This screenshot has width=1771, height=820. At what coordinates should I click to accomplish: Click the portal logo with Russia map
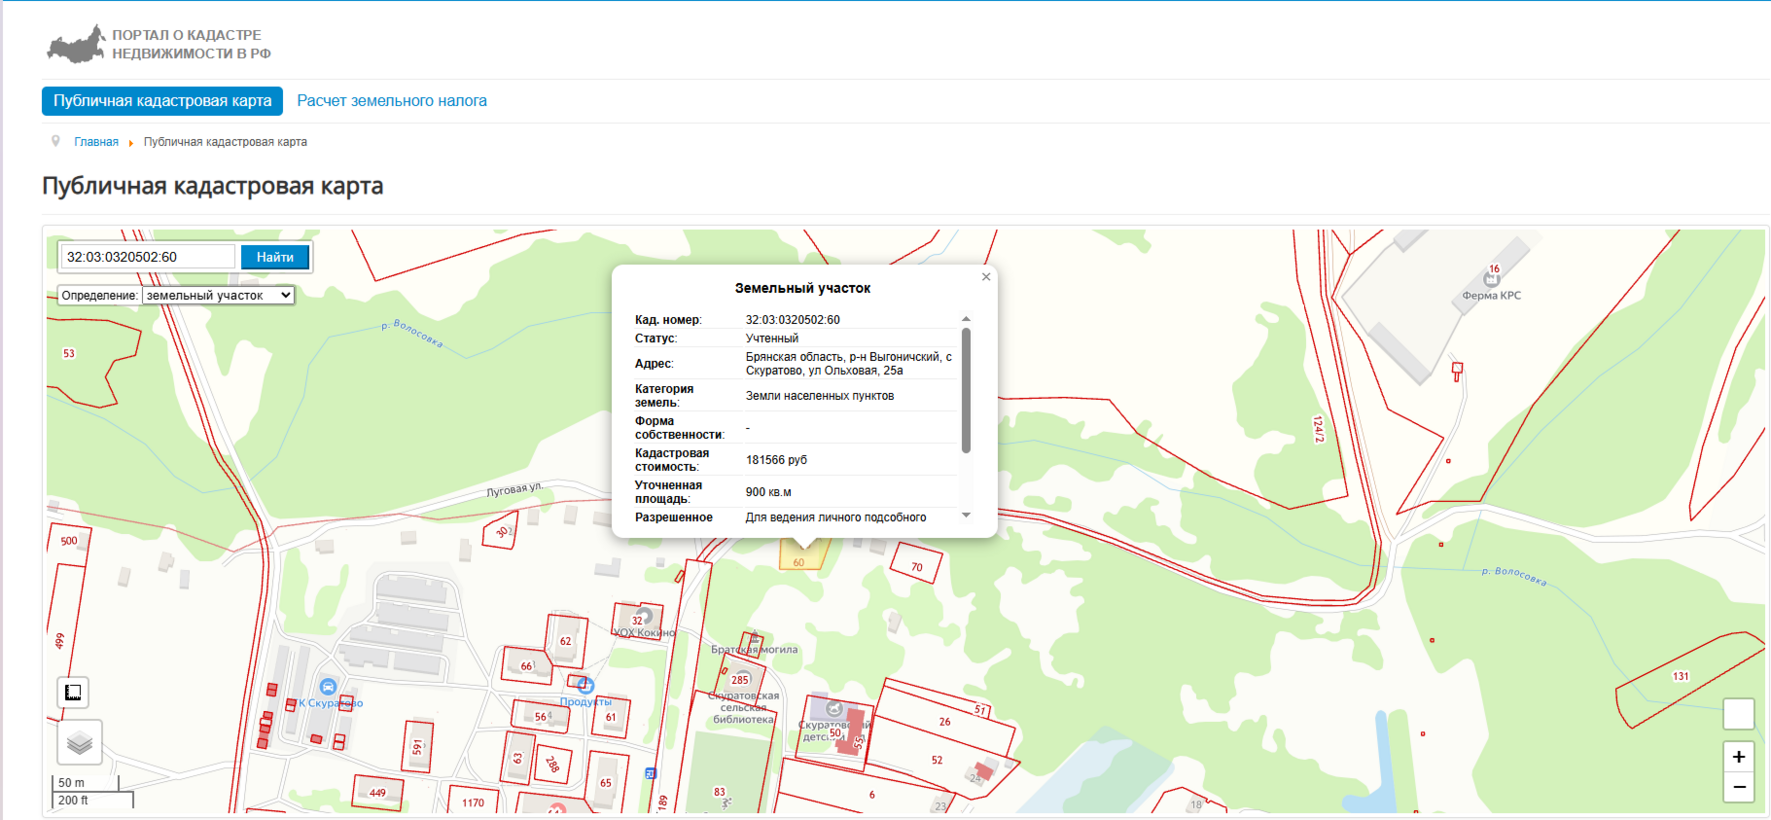(x=76, y=45)
